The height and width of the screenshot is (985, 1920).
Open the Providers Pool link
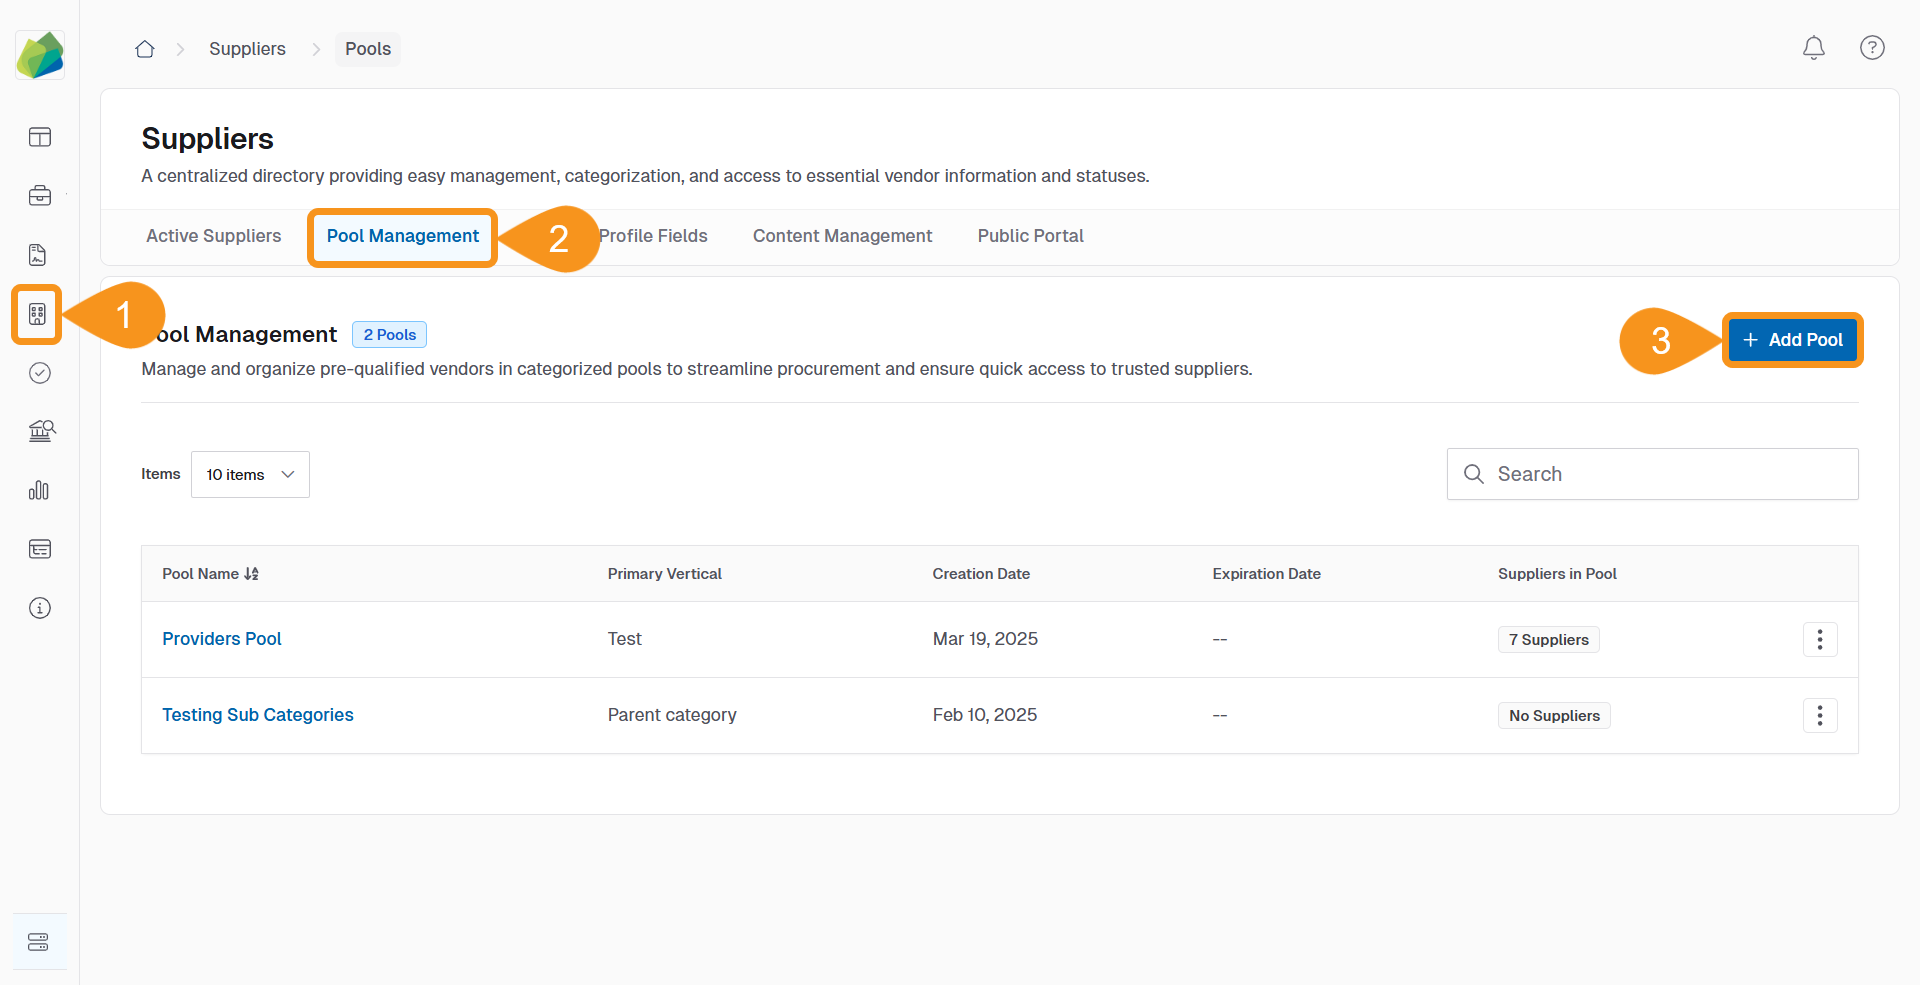222,639
